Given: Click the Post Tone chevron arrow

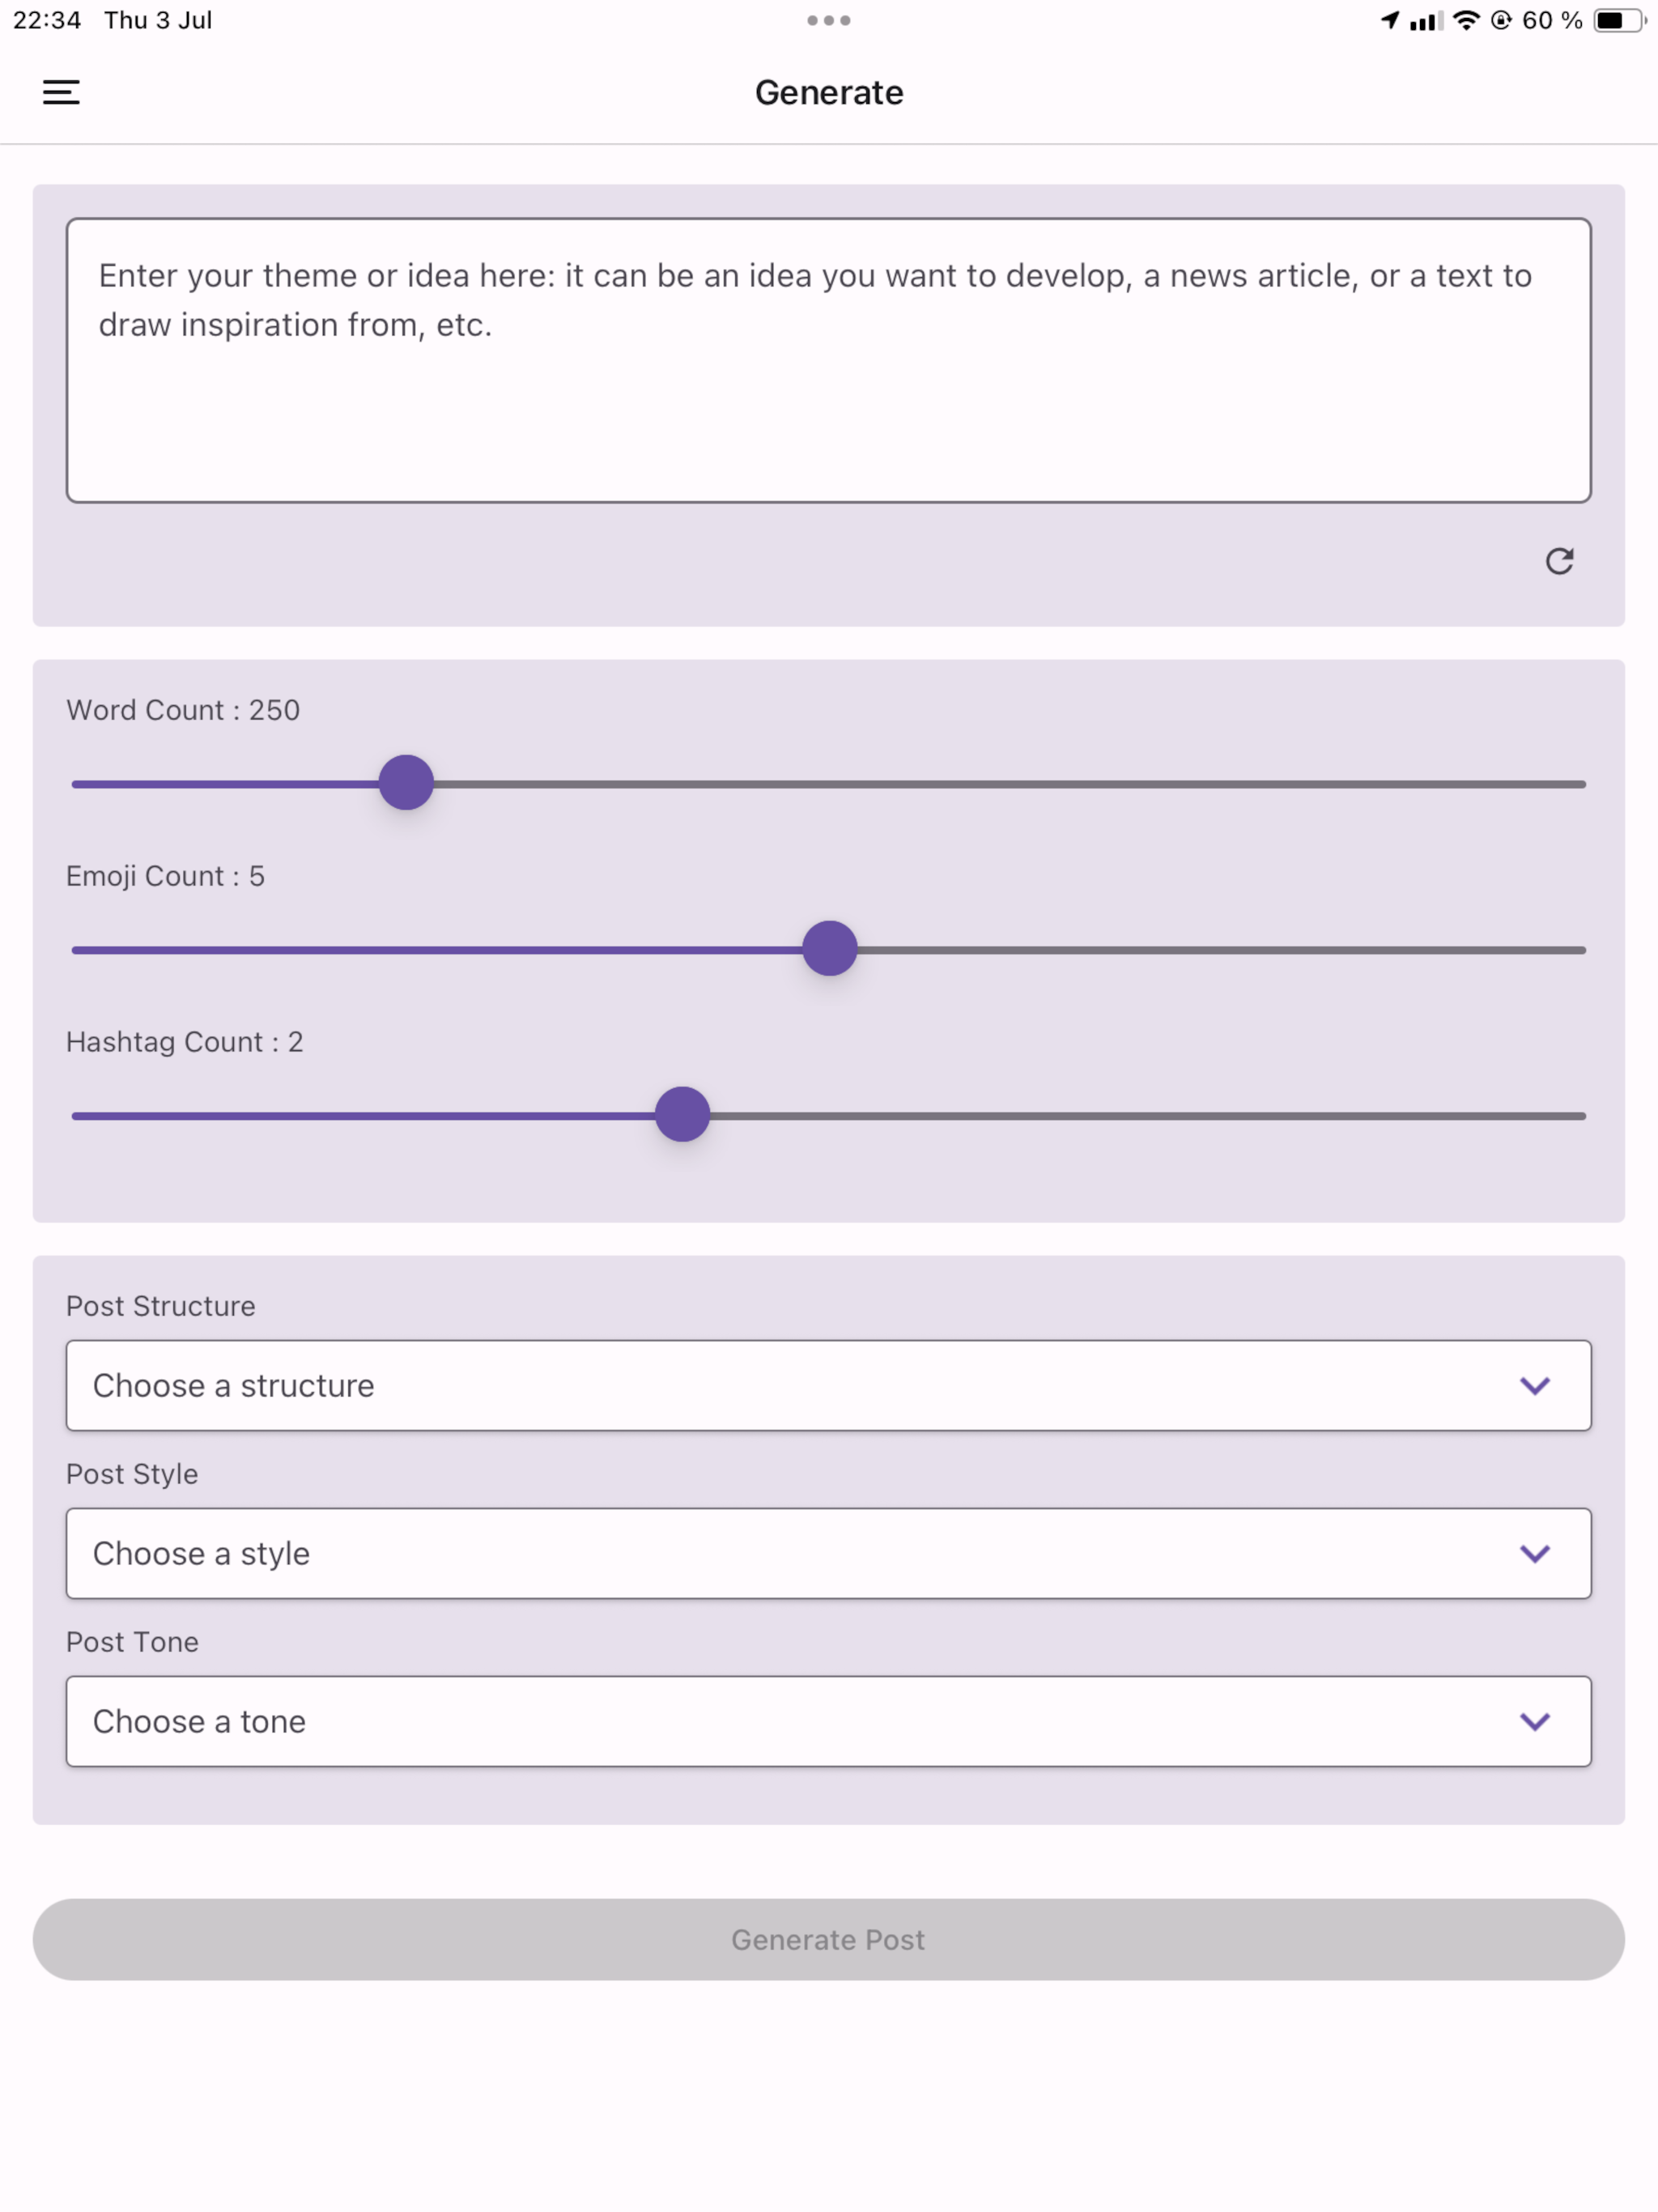Looking at the screenshot, I should (x=1535, y=1722).
